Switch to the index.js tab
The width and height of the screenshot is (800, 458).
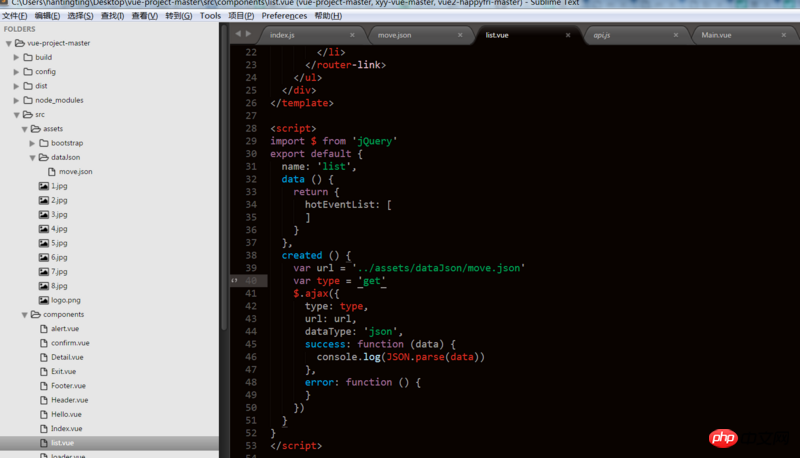tap(311, 35)
